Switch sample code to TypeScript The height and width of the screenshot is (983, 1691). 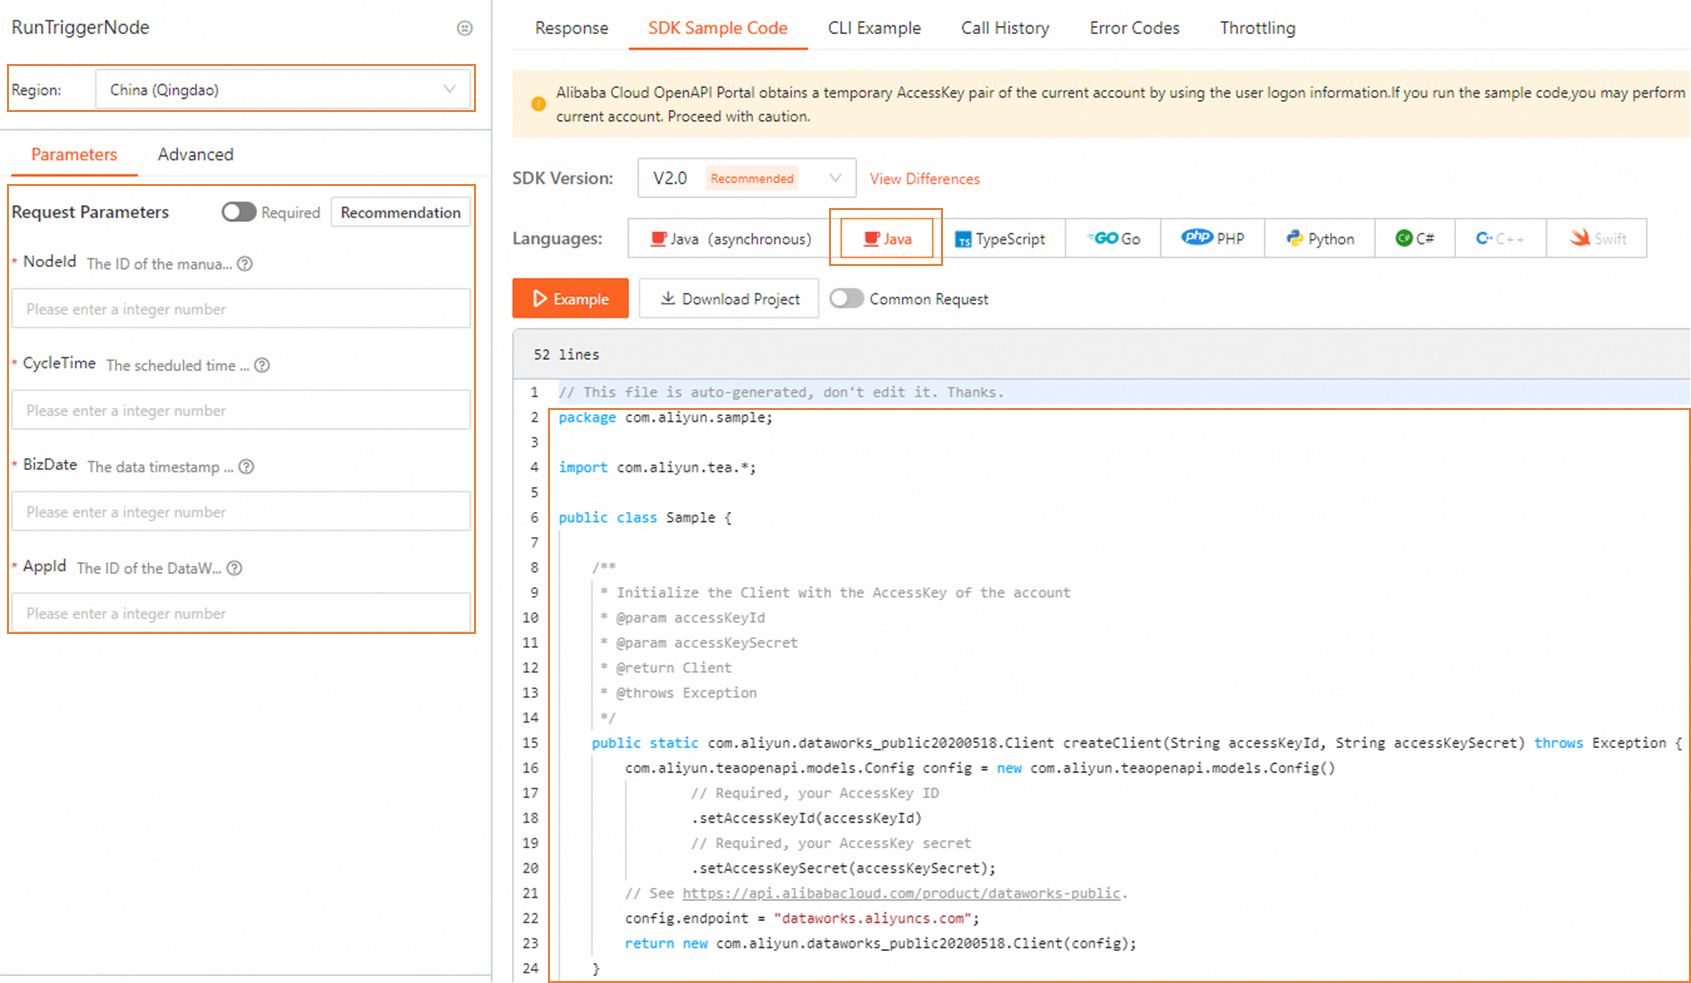(1003, 238)
